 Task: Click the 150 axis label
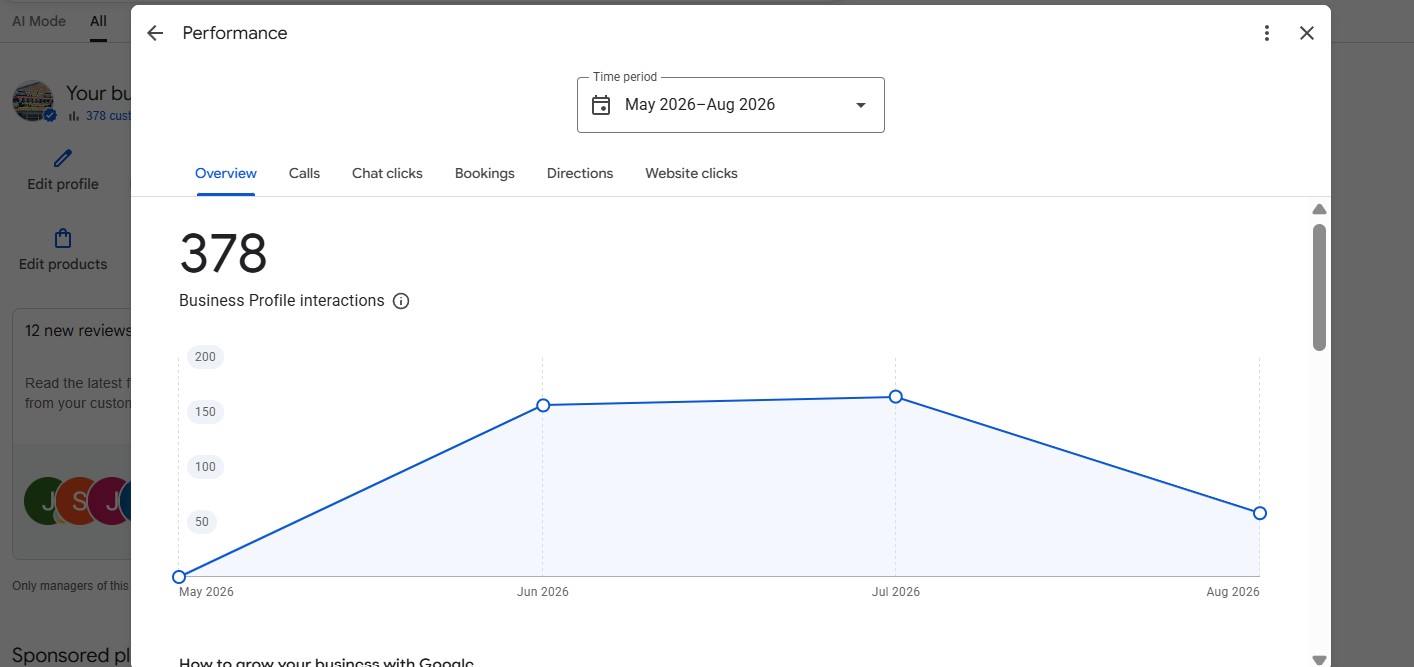pos(205,412)
